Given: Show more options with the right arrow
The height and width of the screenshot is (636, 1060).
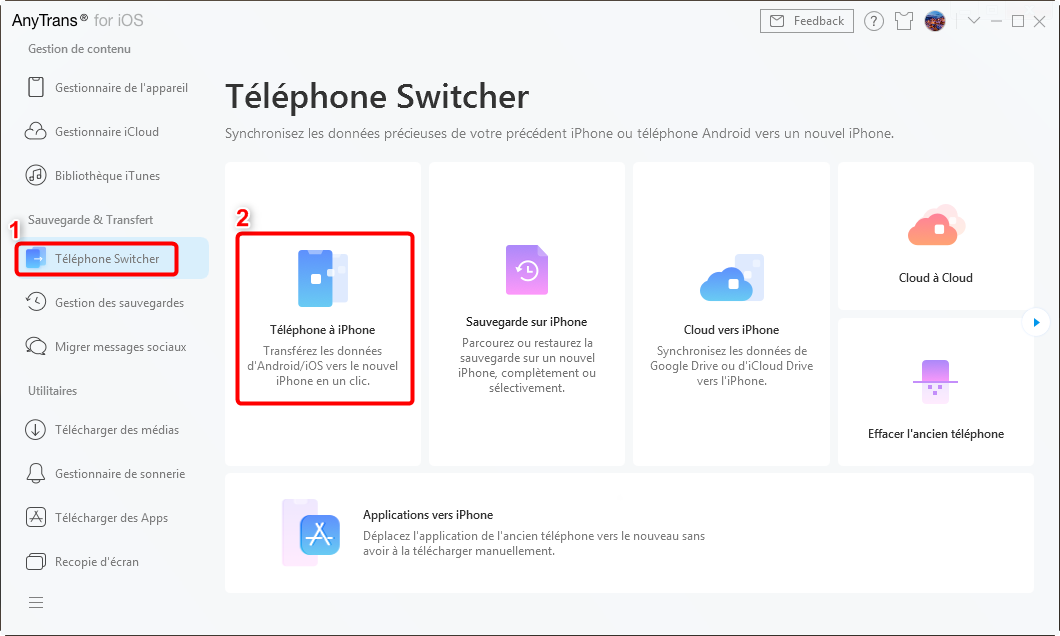Looking at the screenshot, I should click(1036, 322).
